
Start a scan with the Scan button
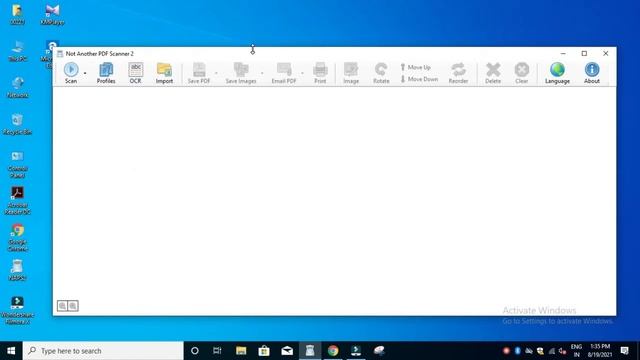[71, 73]
